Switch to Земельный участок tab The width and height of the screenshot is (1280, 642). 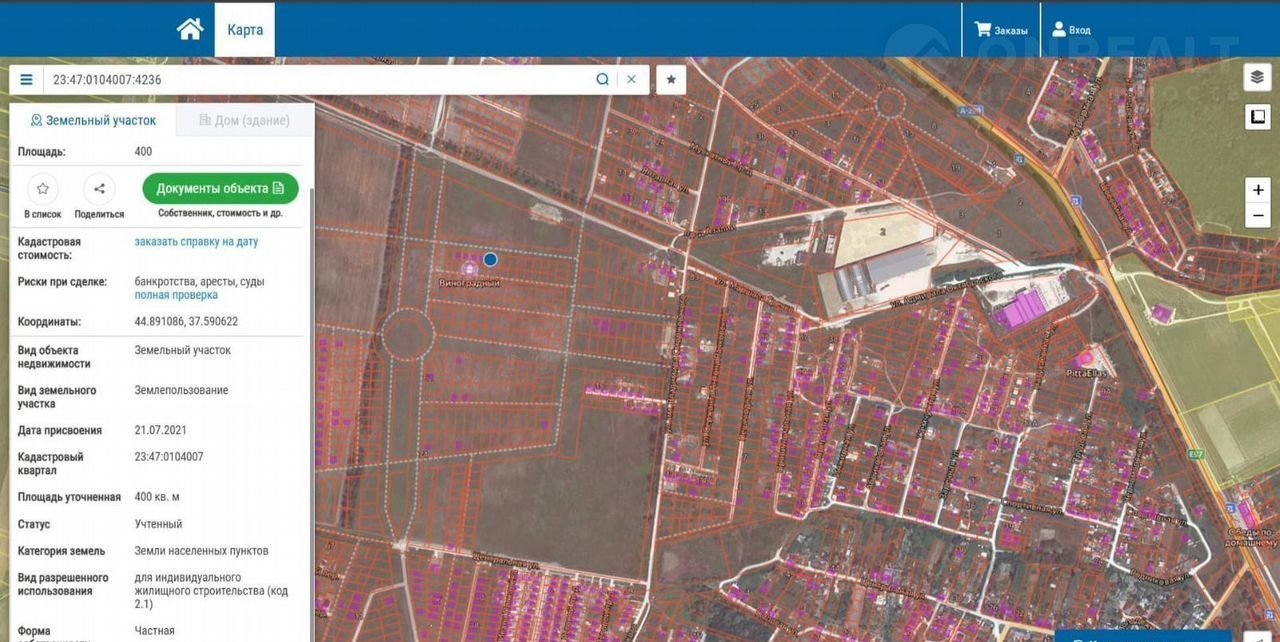94,120
